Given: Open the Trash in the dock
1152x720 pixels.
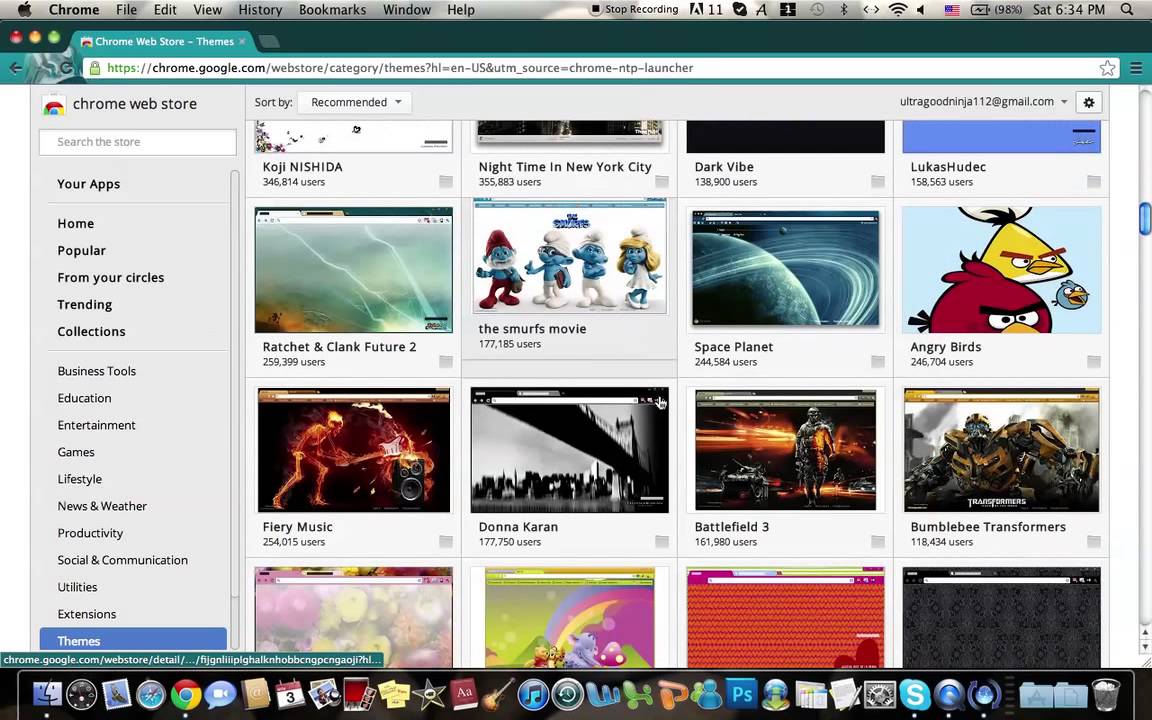Looking at the screenshot, I should coord(1106,694).
